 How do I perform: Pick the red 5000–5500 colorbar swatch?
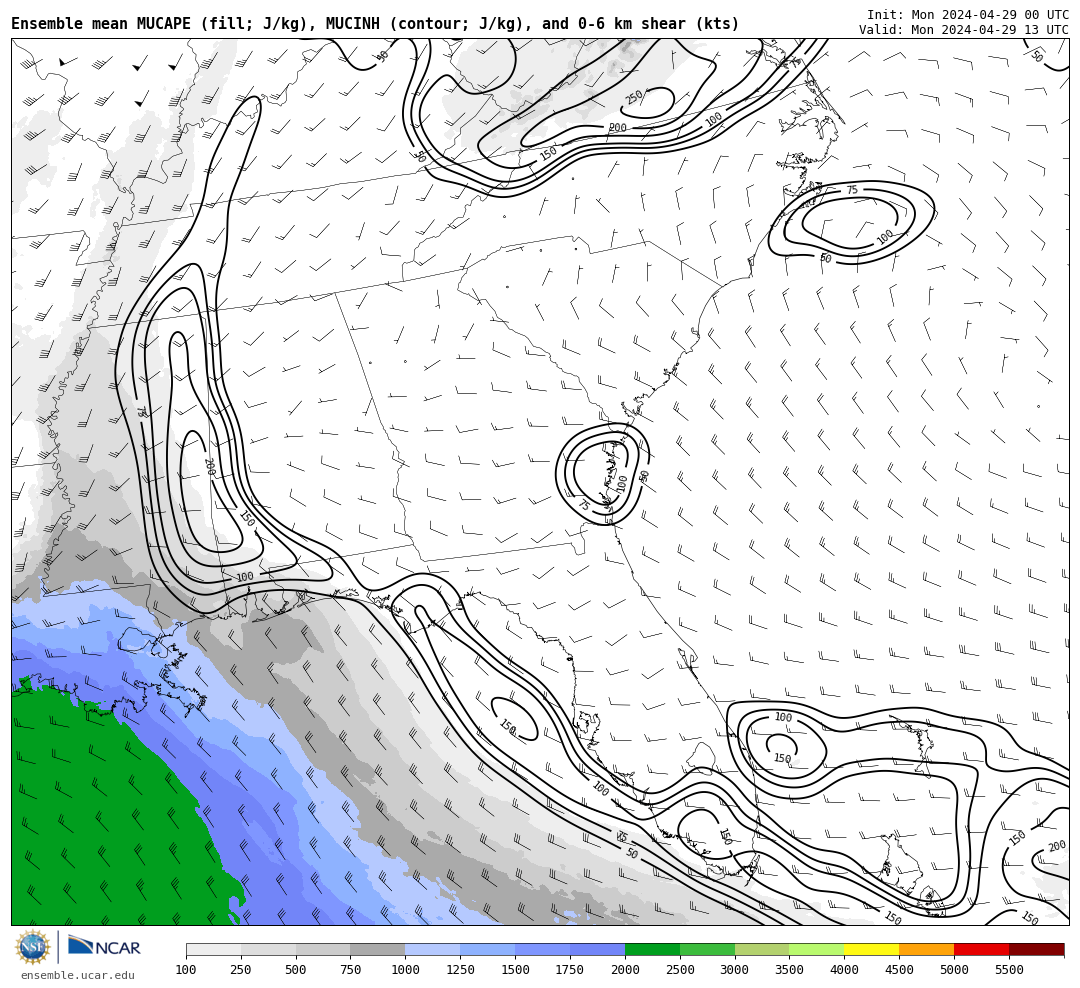coord(982,949)
